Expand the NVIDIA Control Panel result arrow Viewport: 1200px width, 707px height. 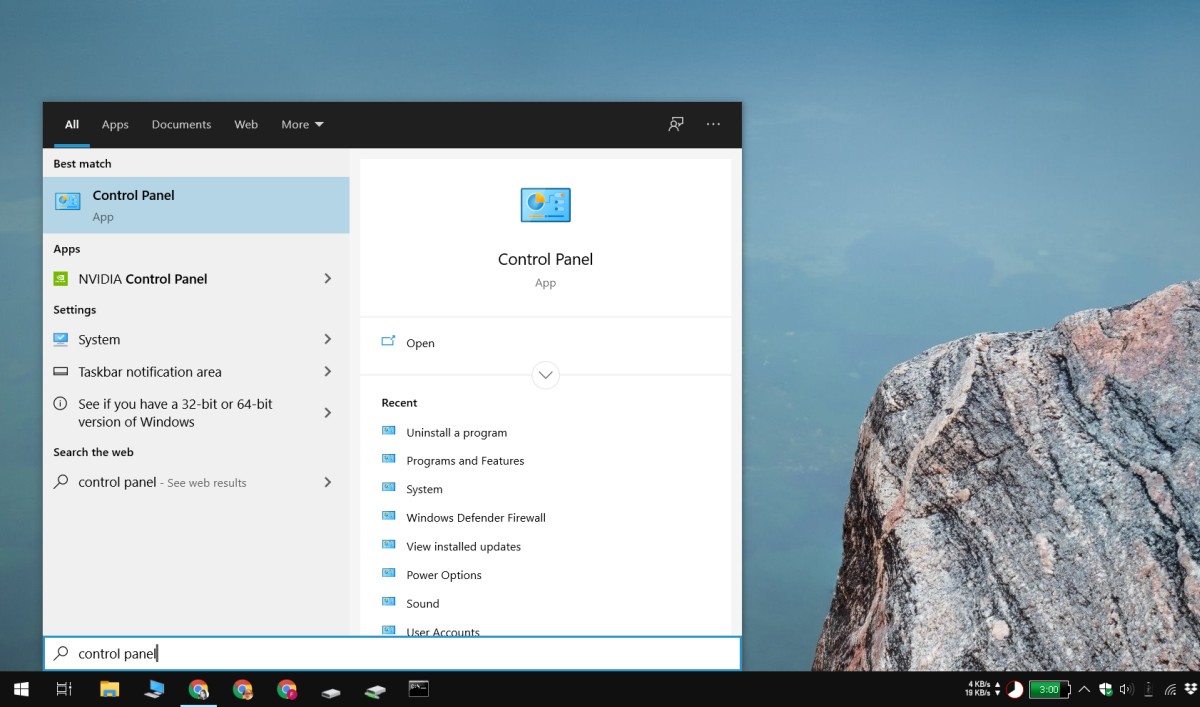pos(327,279)
